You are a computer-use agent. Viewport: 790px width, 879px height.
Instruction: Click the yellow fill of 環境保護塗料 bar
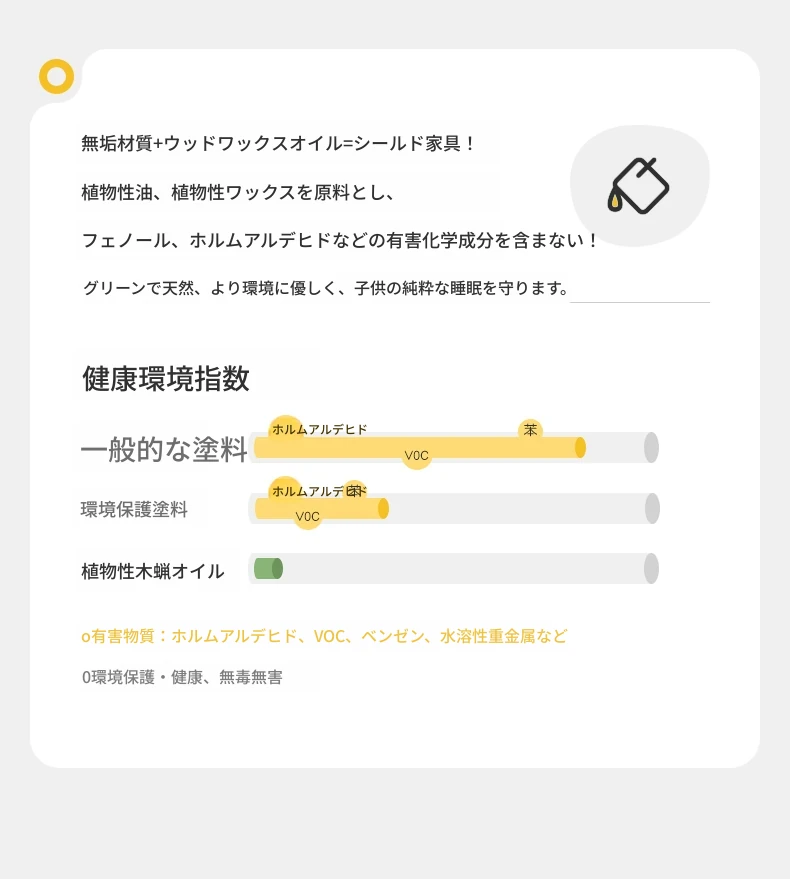(x=321, y=508)
